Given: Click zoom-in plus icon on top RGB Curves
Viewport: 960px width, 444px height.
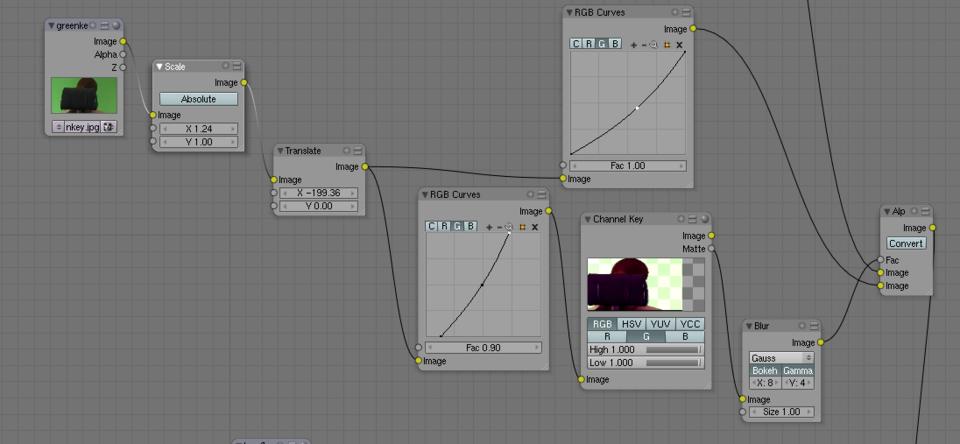Looking at the screenshot, I should coord(633,44).
